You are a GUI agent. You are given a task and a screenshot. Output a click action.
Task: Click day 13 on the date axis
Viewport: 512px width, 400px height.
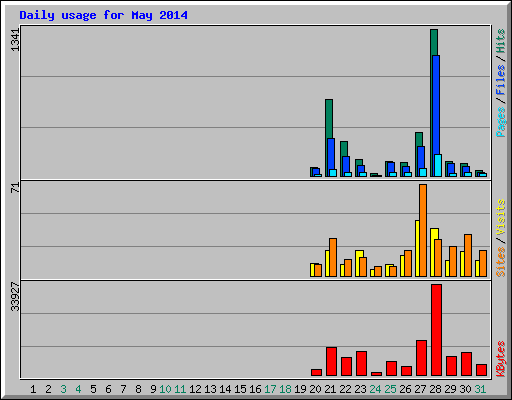(210, 389)
